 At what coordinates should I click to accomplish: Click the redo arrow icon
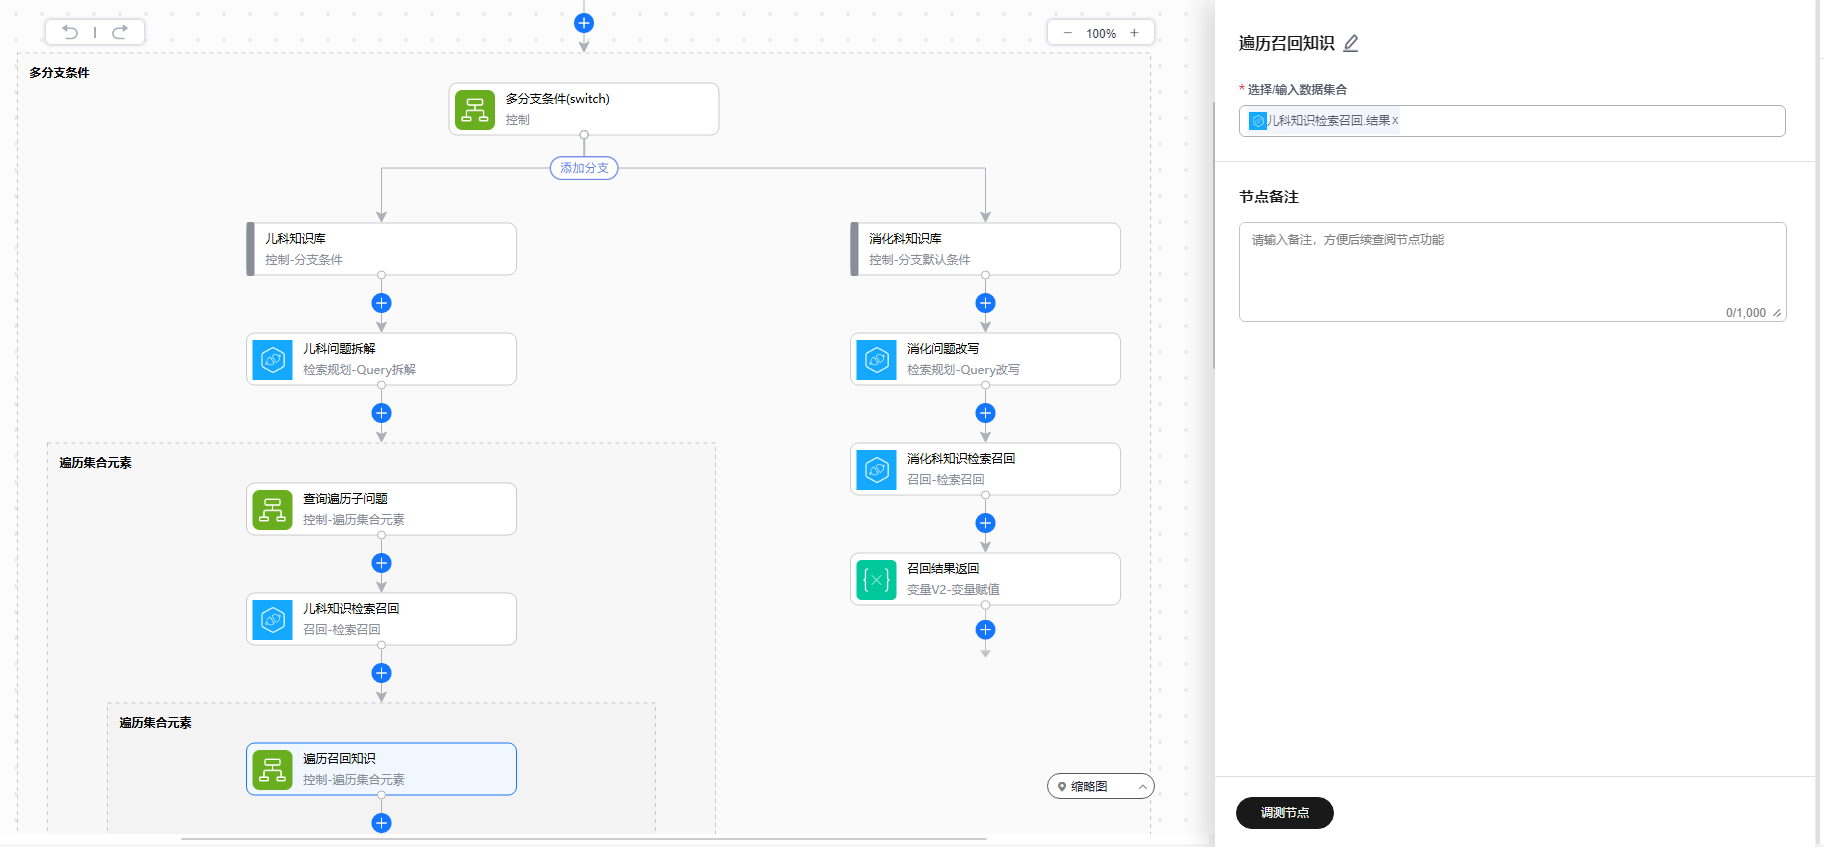pos(120,32)
